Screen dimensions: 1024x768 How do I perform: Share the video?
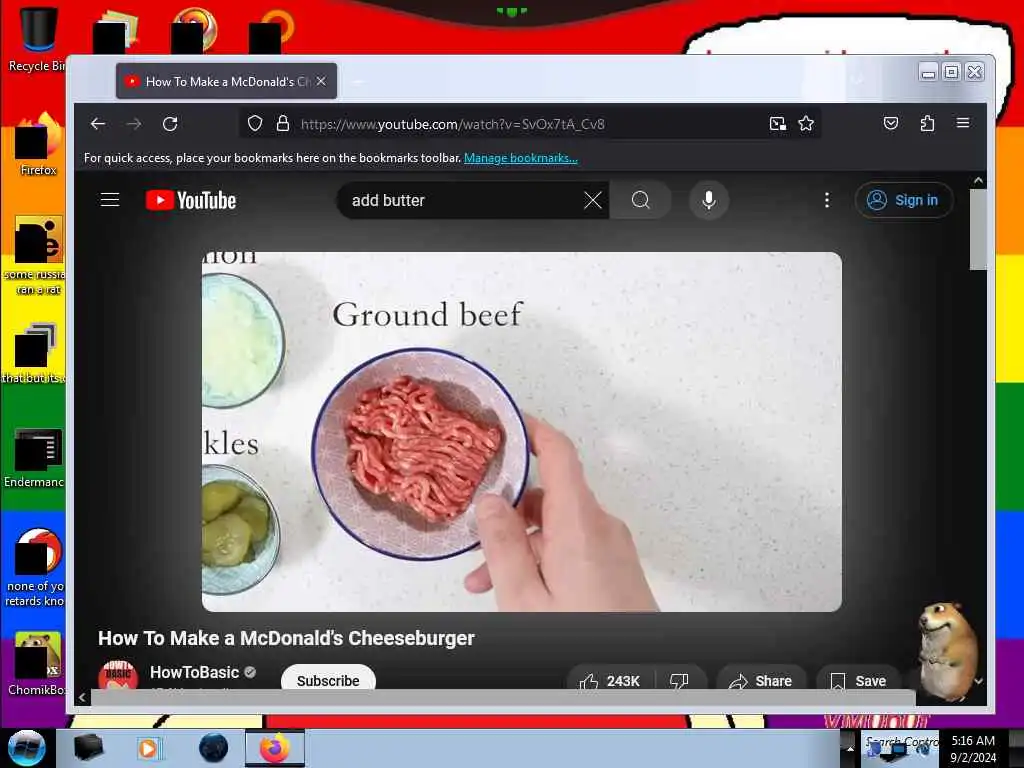click(x=760, y=680)
